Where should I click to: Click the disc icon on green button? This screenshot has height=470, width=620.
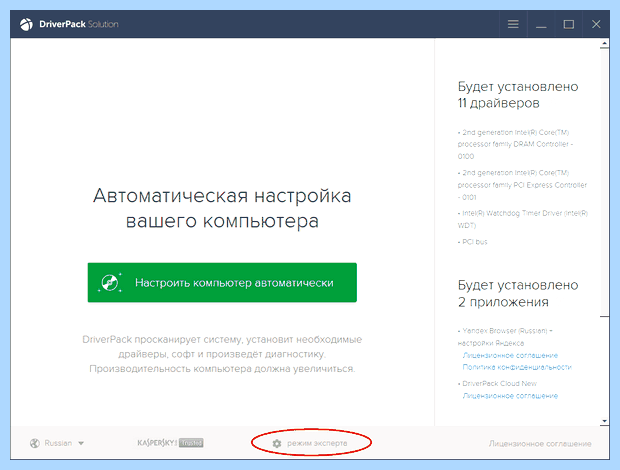tap(110, 283)
